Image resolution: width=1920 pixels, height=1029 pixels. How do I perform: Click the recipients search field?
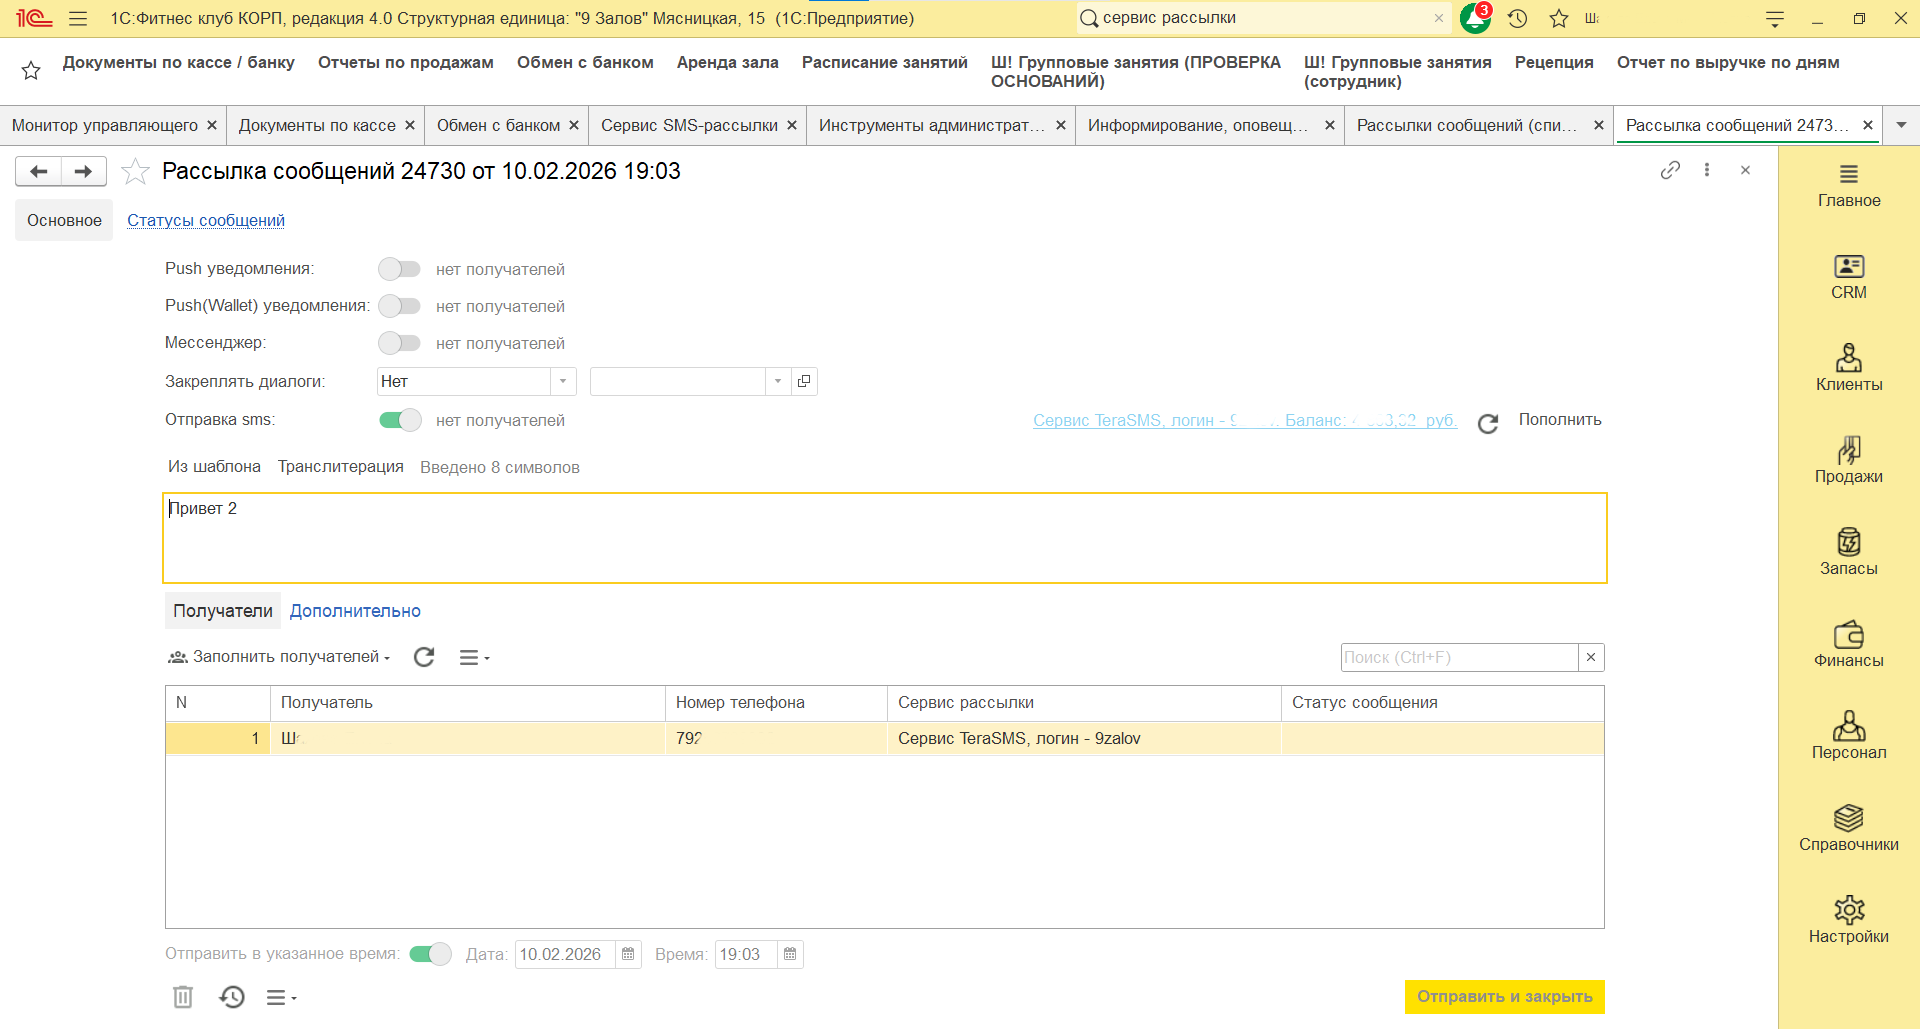click(1458, 657)
